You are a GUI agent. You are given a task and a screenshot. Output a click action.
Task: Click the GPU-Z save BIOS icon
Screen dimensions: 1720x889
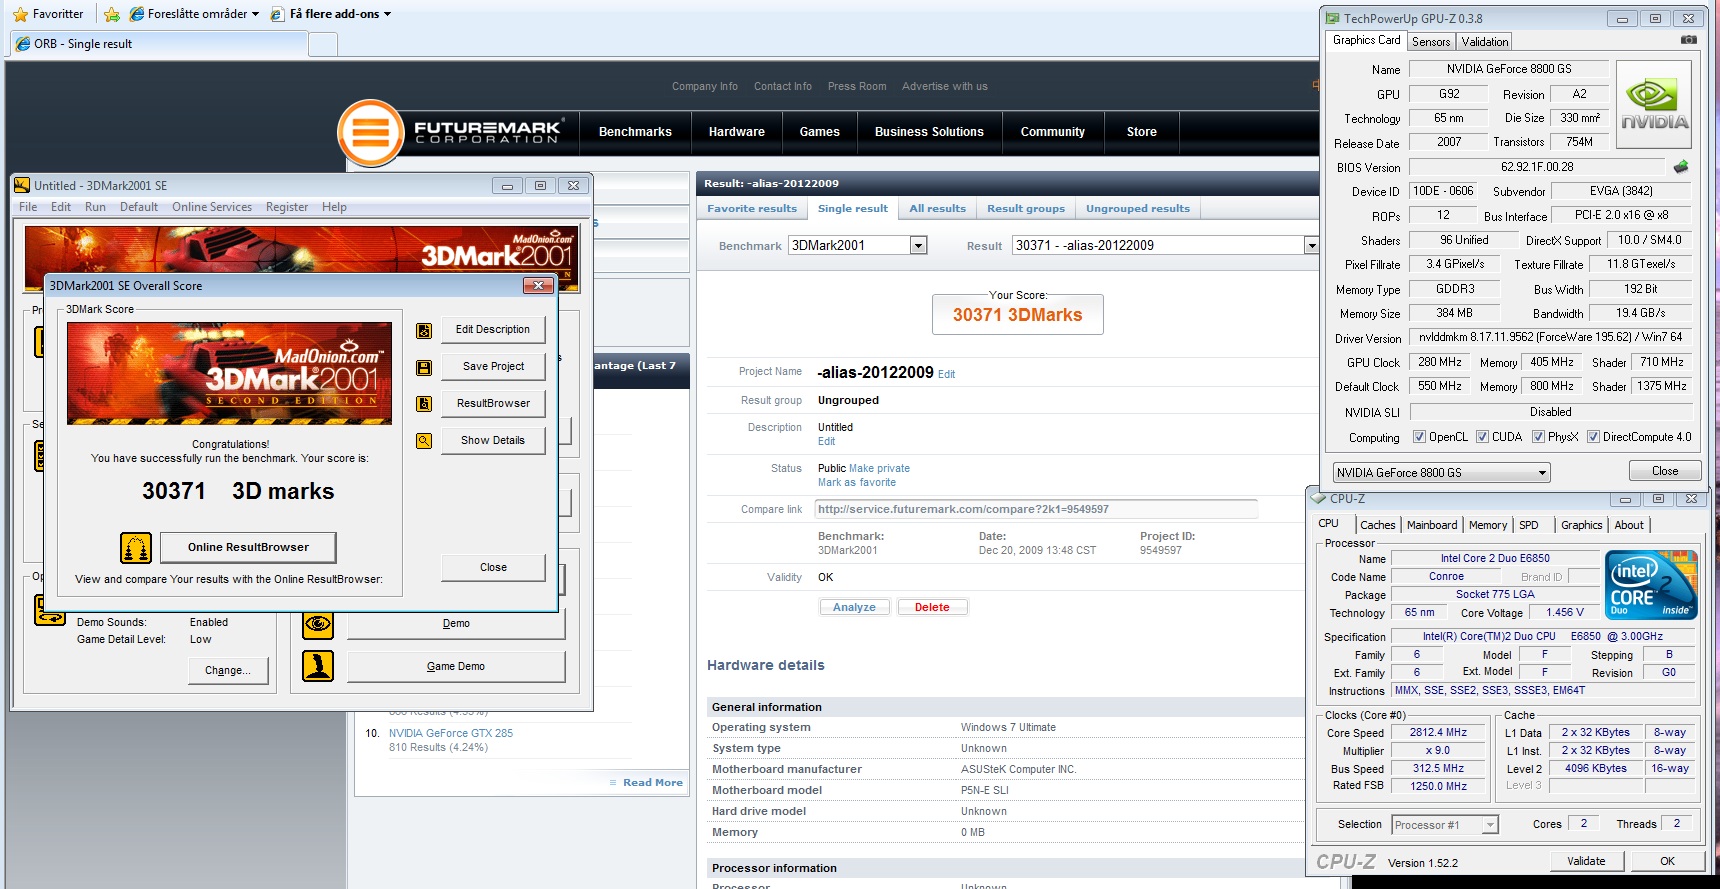click(x=1681, y=167)
